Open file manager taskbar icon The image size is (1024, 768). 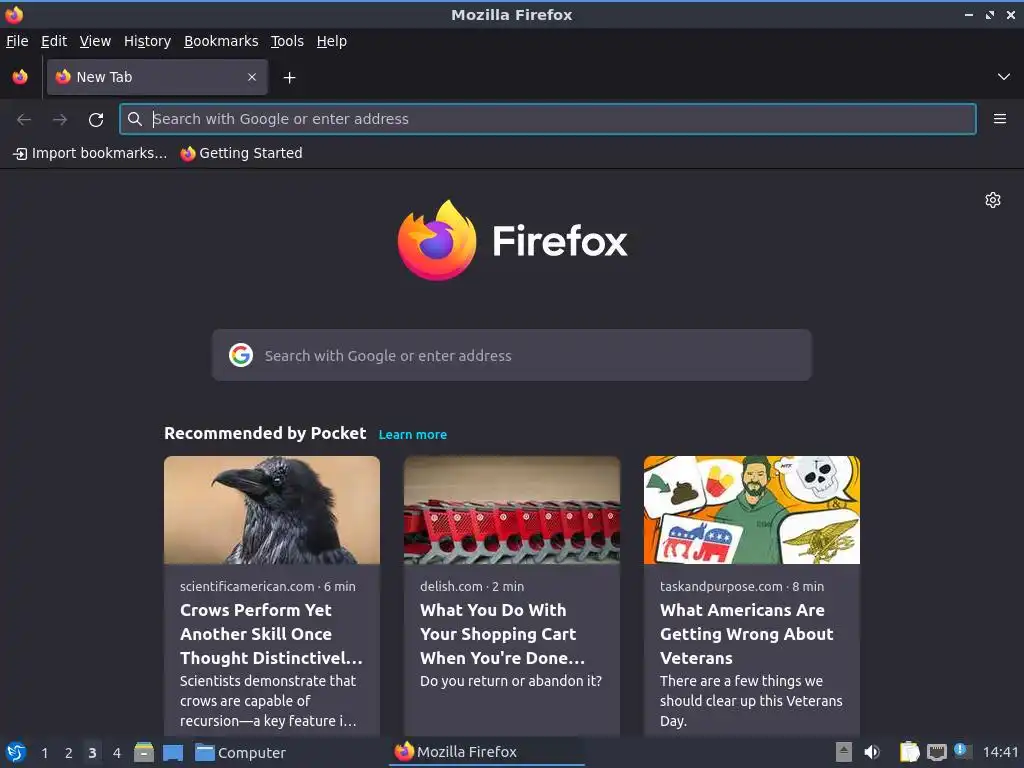(144, 752)
